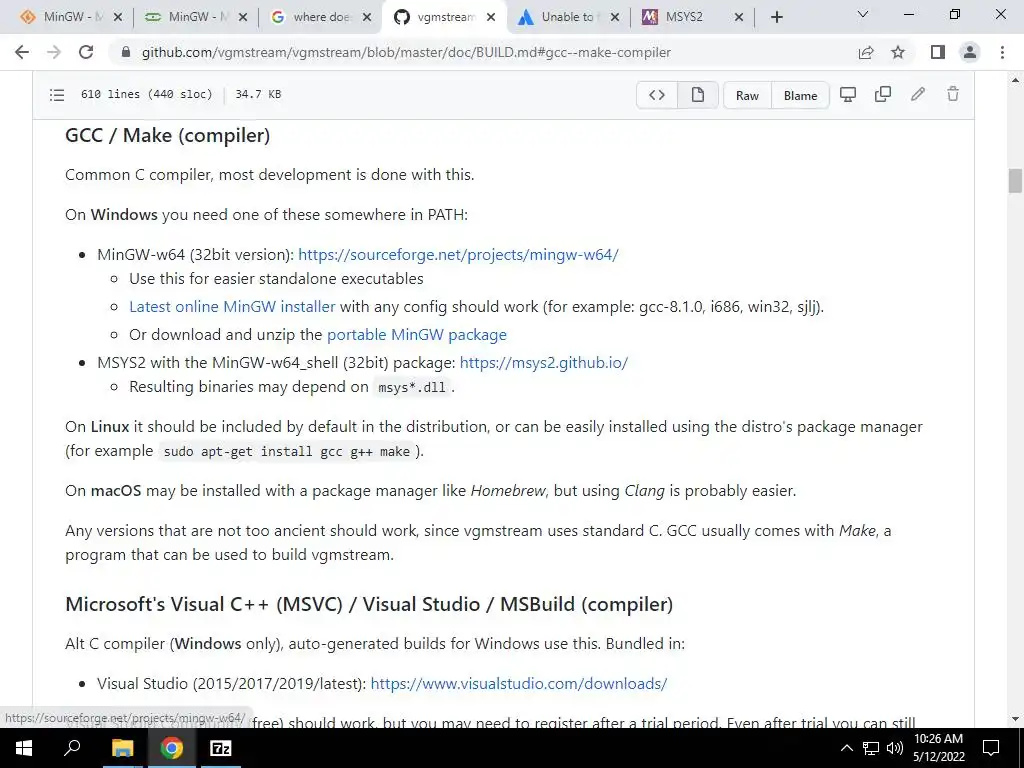This screenshot has width=1024, height=768.
Task: Share this page icon in address bar
Action: [x=866, y=52]
